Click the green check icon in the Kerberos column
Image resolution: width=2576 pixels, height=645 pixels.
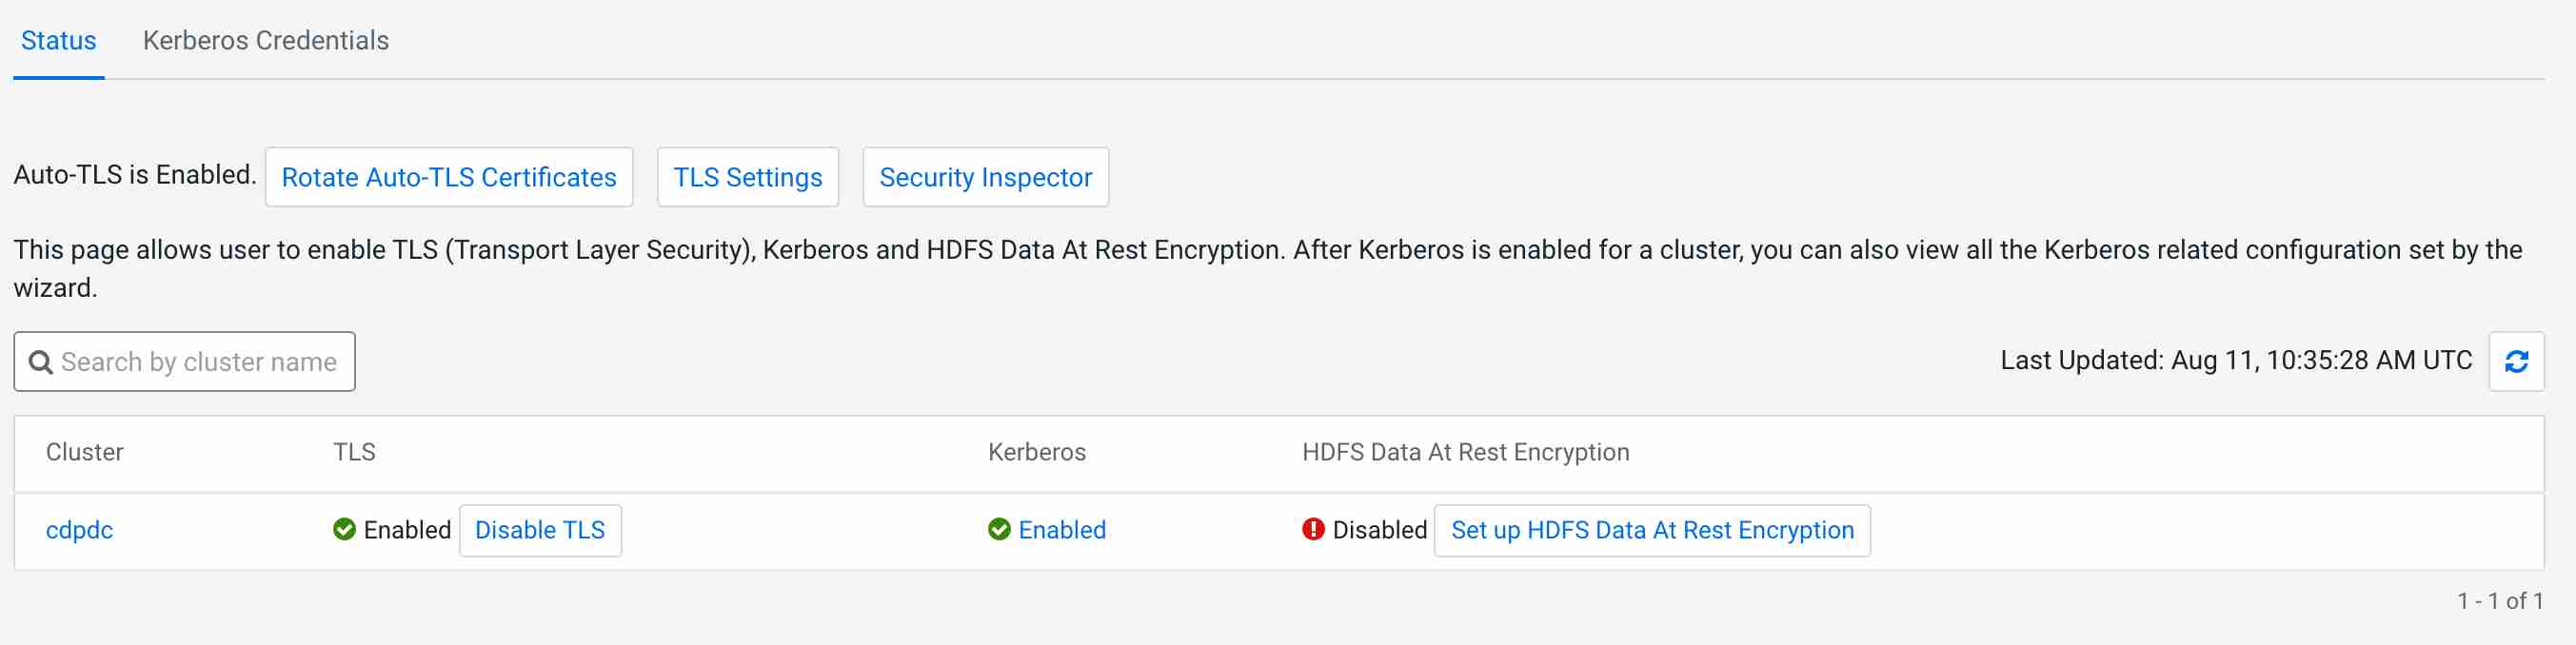pos(998,529)
